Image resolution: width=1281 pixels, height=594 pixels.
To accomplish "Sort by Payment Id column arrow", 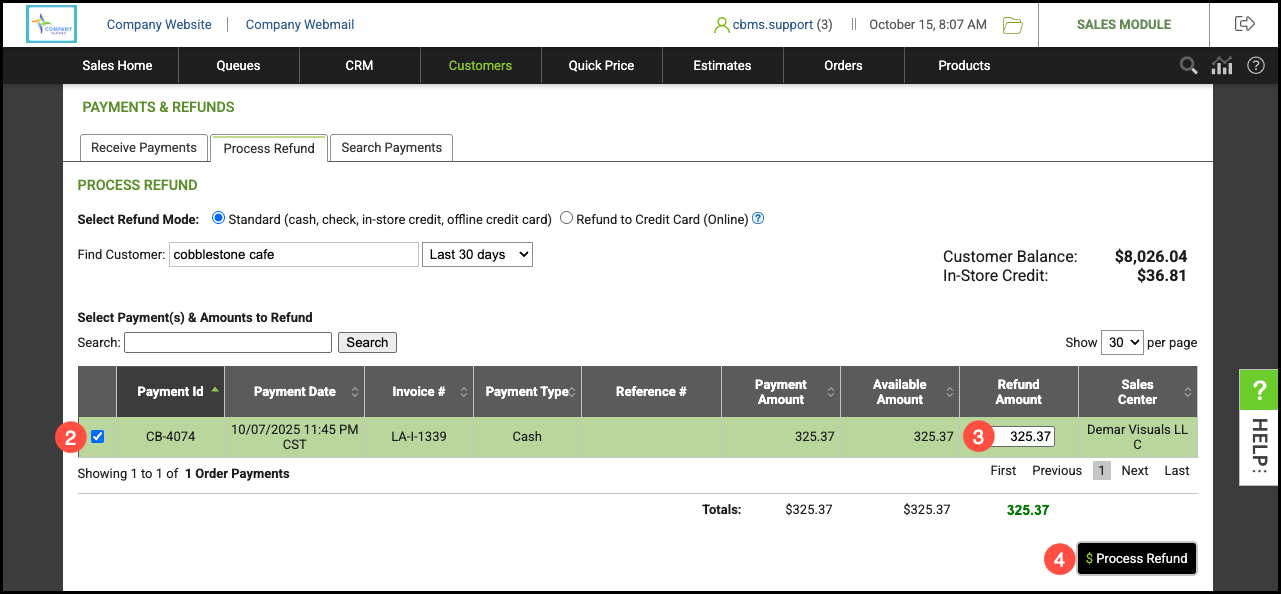I will coord(215,390).
